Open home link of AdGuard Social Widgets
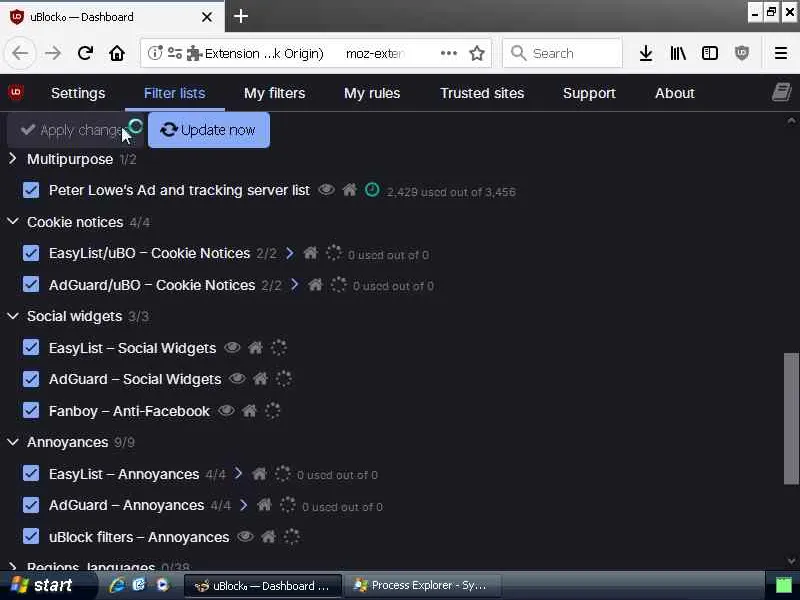The width and height of the screenshot is (800, 600). coord(260,379)
